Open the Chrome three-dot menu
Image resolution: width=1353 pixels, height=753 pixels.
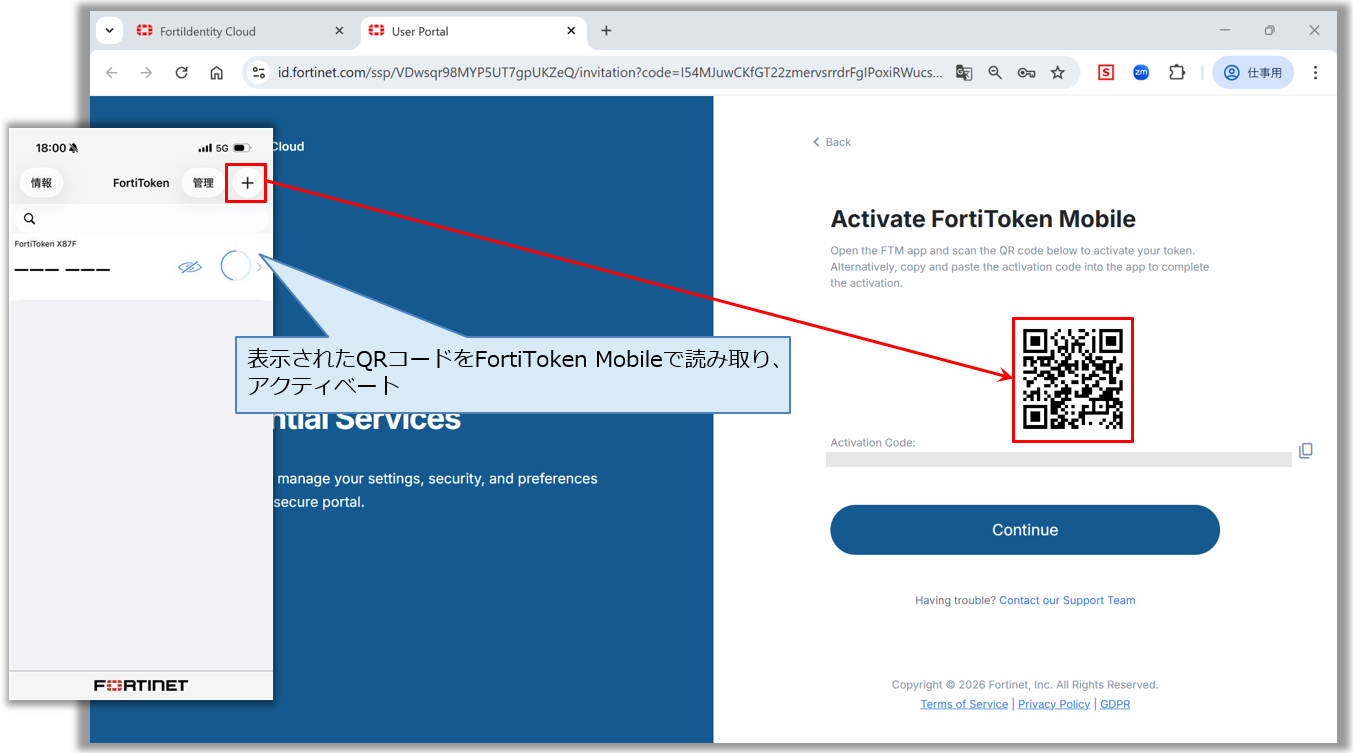1315,72
